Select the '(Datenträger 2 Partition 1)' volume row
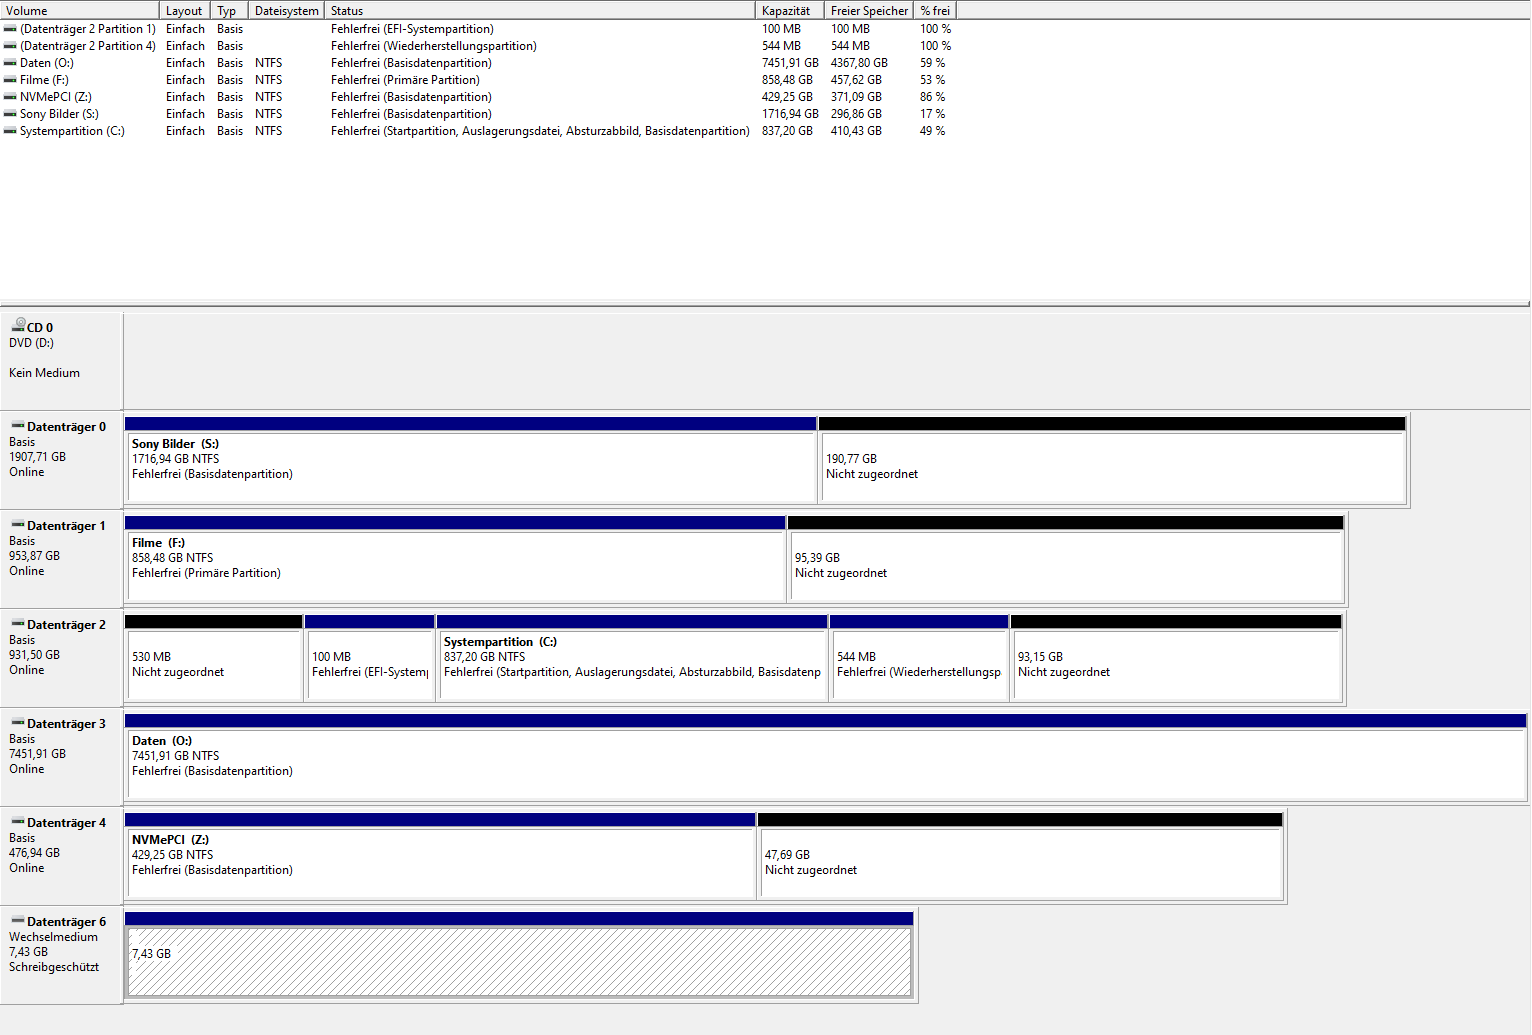The image size is (1532, 1035). (478, 29)
